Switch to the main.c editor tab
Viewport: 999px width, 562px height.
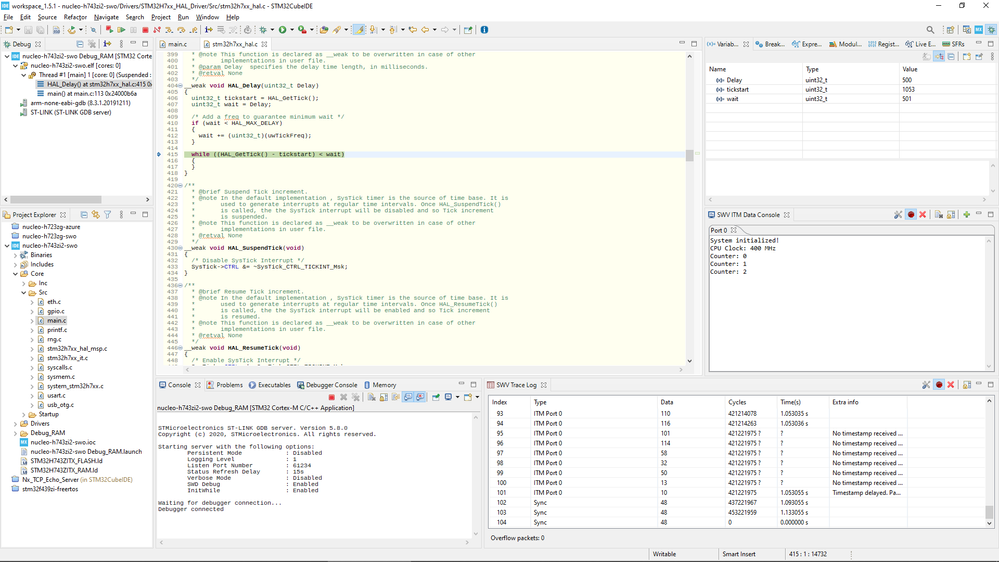pyautogui.click(x=177, y=44)
